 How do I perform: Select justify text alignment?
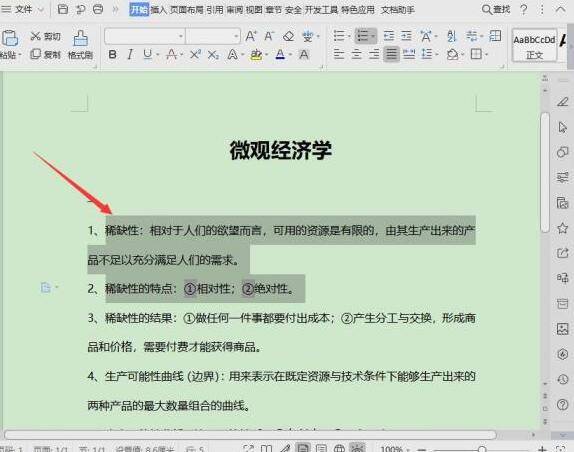(x=391, y=55)
